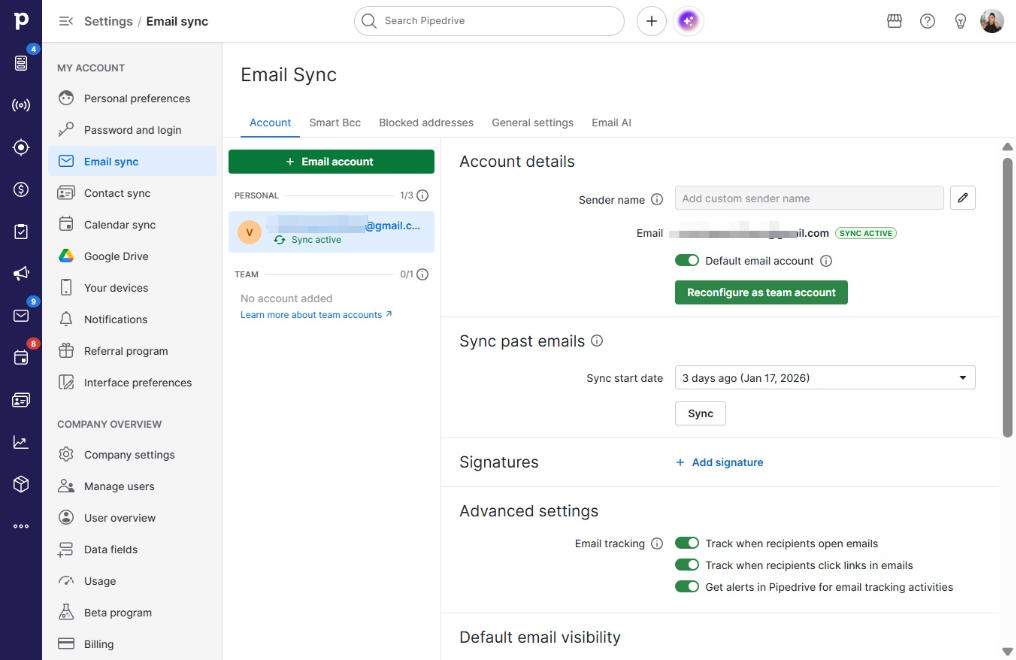Open Company settings
1016x660 pixels.
tap(132, 455)
